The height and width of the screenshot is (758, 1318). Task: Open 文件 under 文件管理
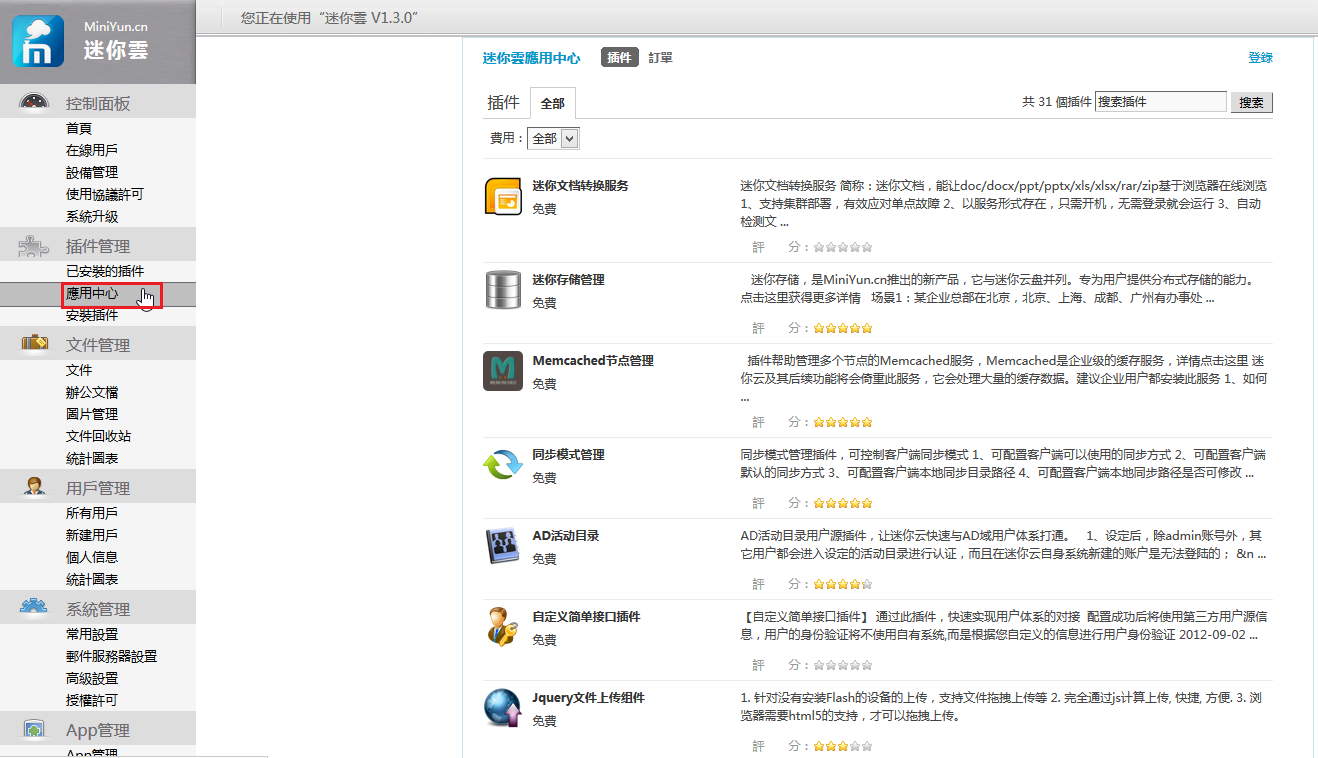(x=79, y=370)
